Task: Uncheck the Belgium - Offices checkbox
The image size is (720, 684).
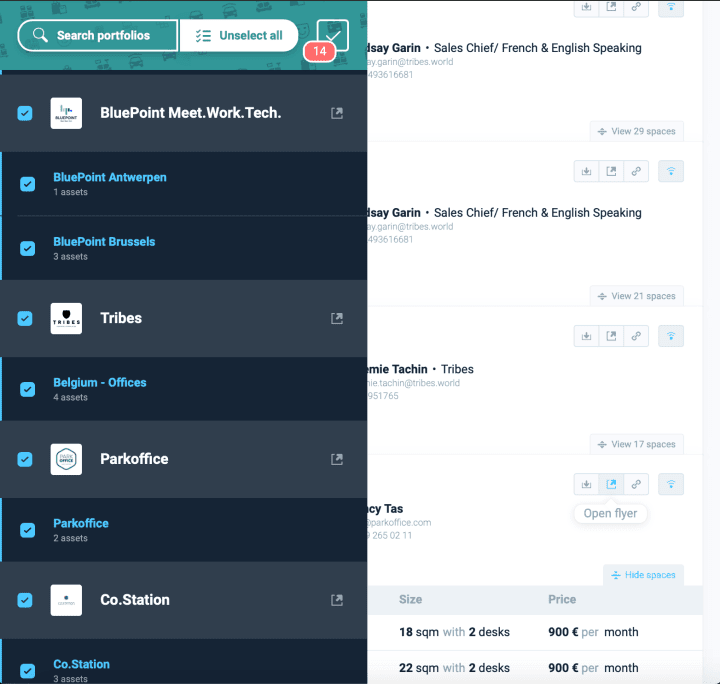Action: point(28,389)
